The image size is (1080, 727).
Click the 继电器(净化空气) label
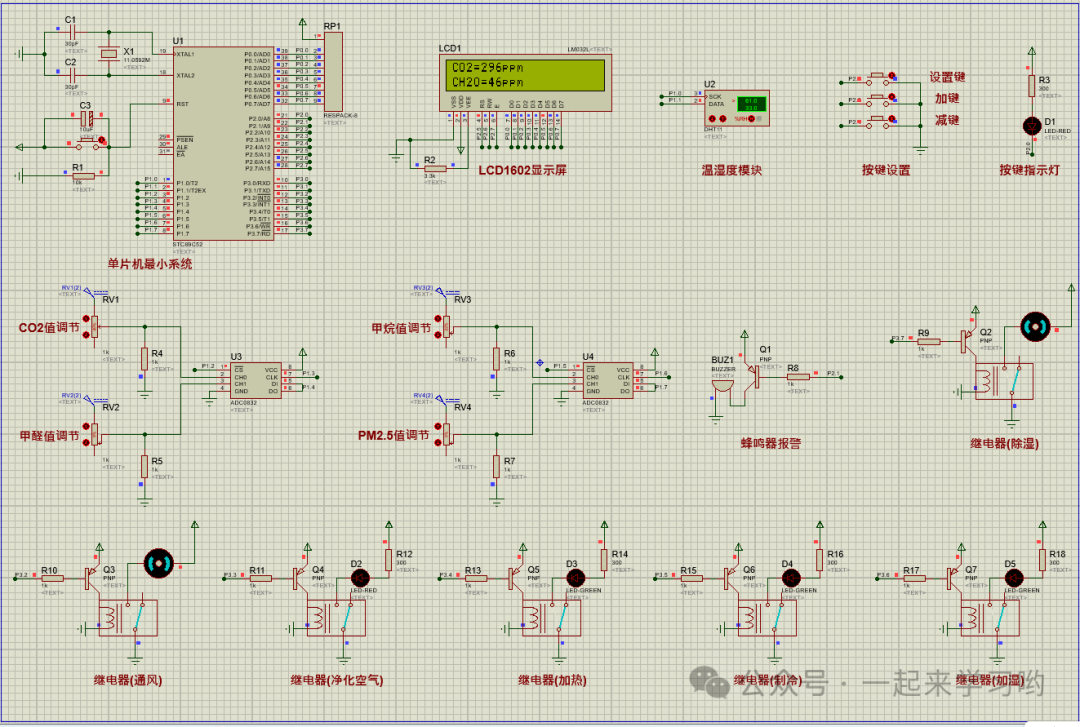click(x=337, y=680)
